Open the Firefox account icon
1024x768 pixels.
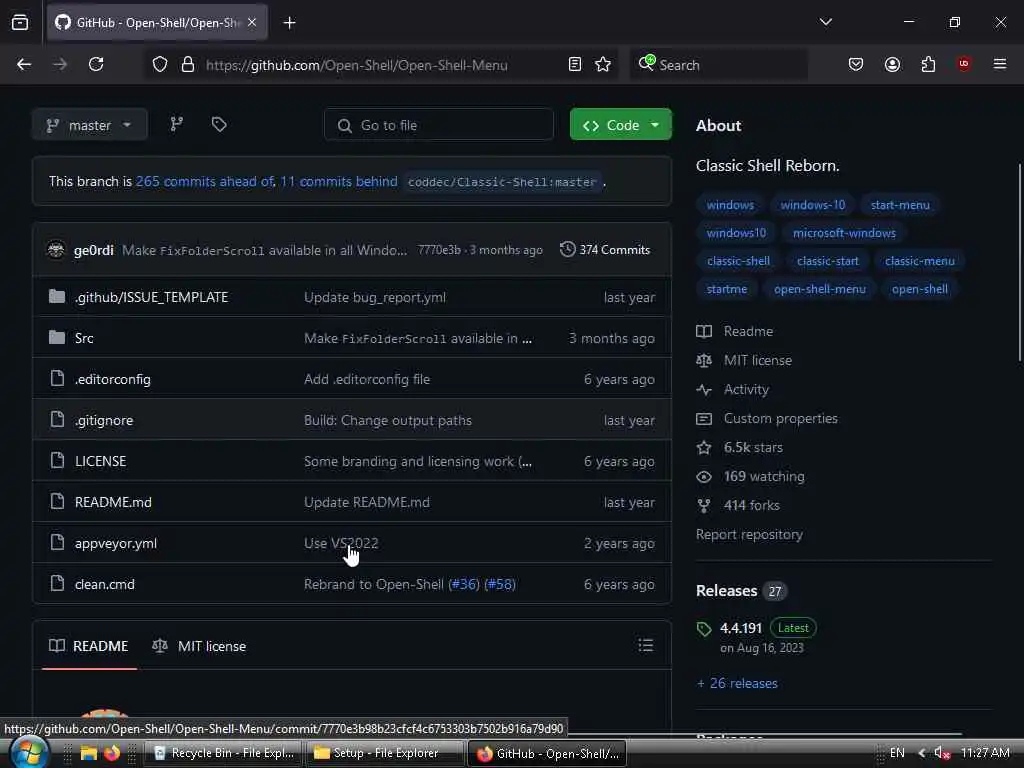point(892,64)
